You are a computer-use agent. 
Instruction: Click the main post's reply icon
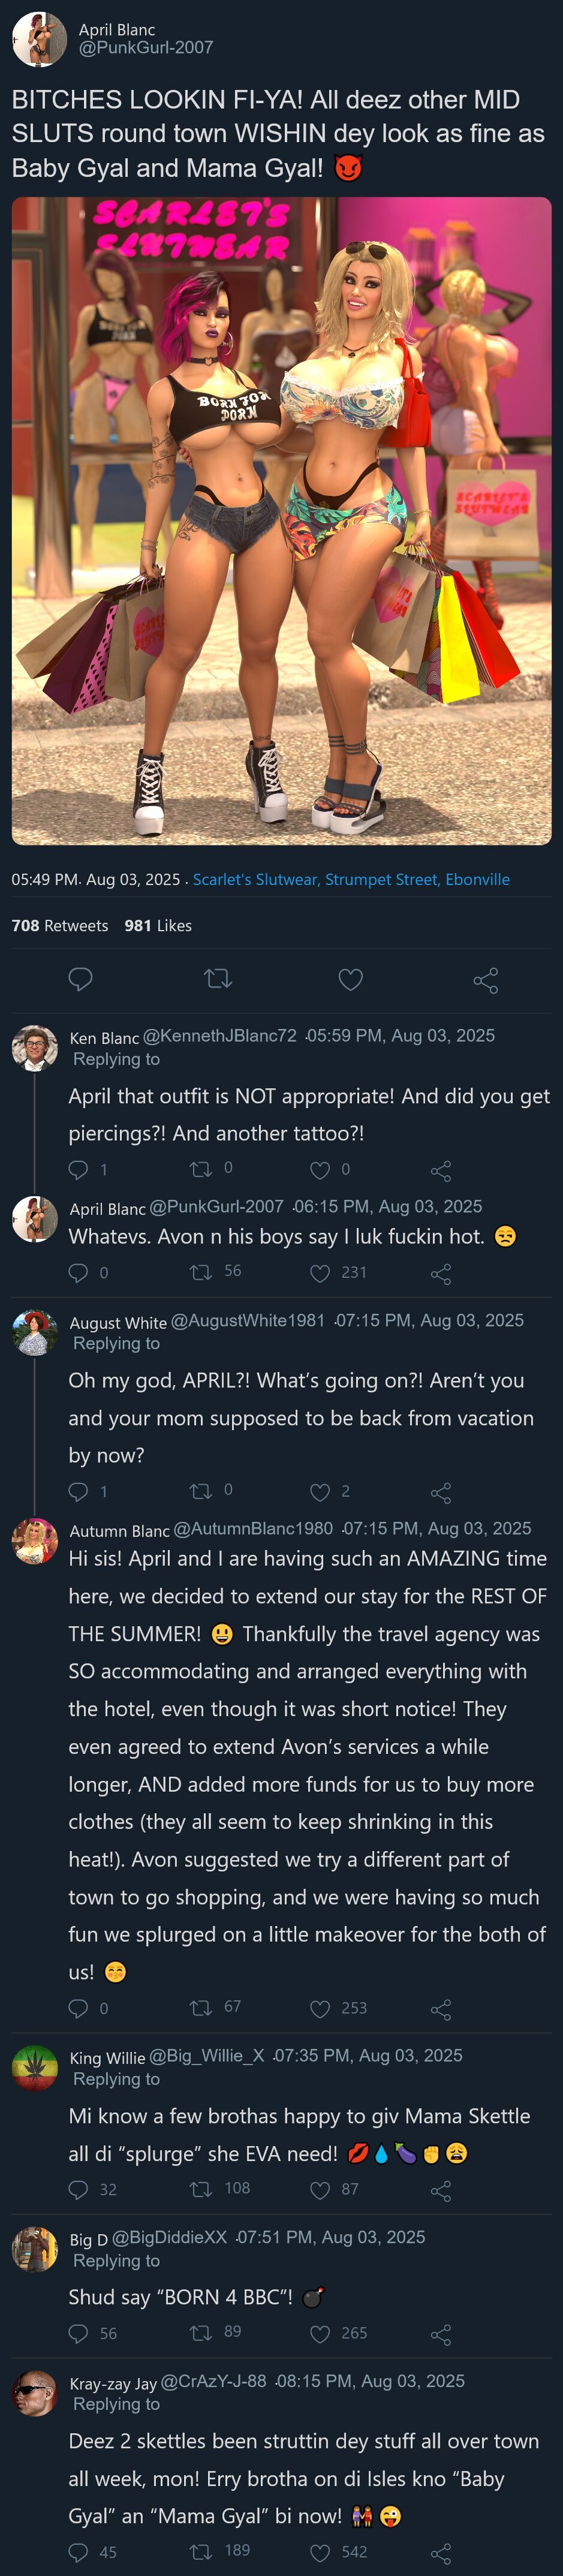click(x=80, y=979)
